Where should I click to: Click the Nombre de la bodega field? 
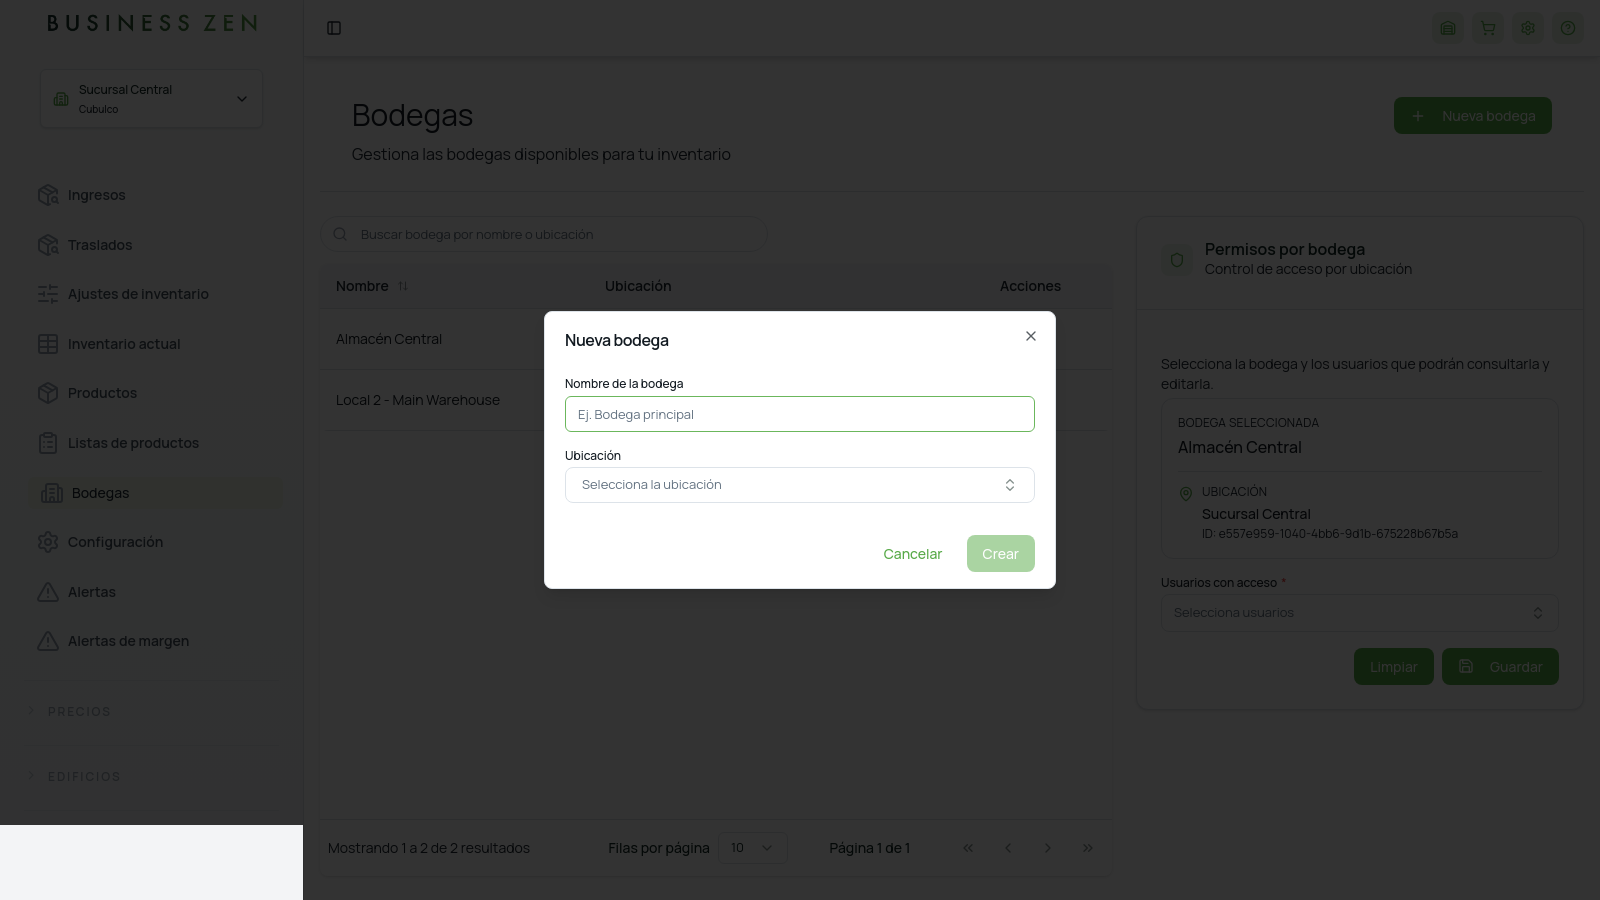(800, 414)
